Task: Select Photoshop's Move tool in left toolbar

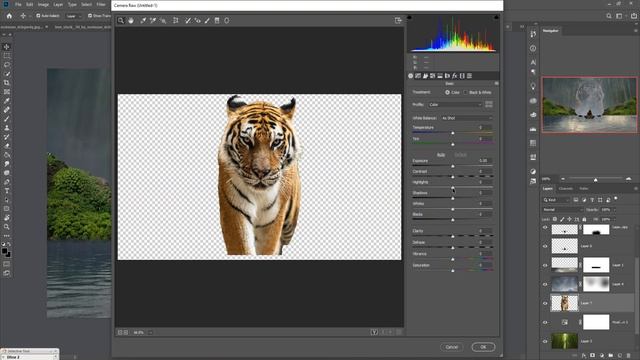Action: tap(7, 47)
